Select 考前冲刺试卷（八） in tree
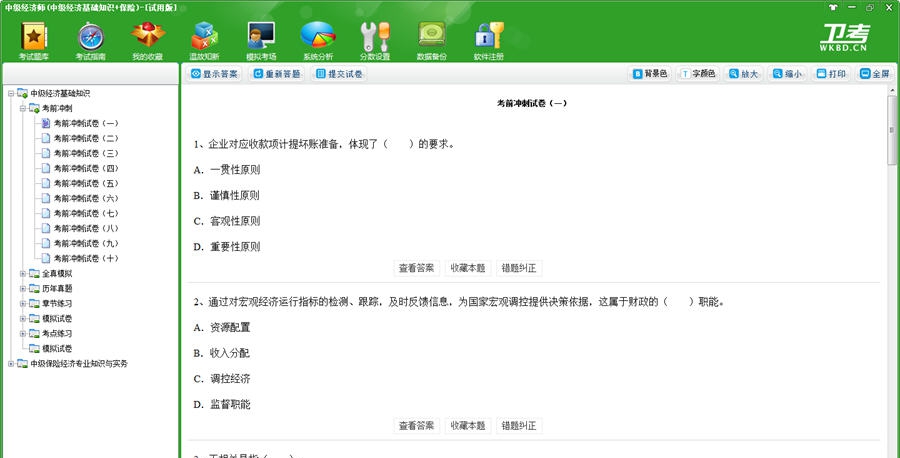This screenshot has width=900, height=458. click(x=86, y=228)
